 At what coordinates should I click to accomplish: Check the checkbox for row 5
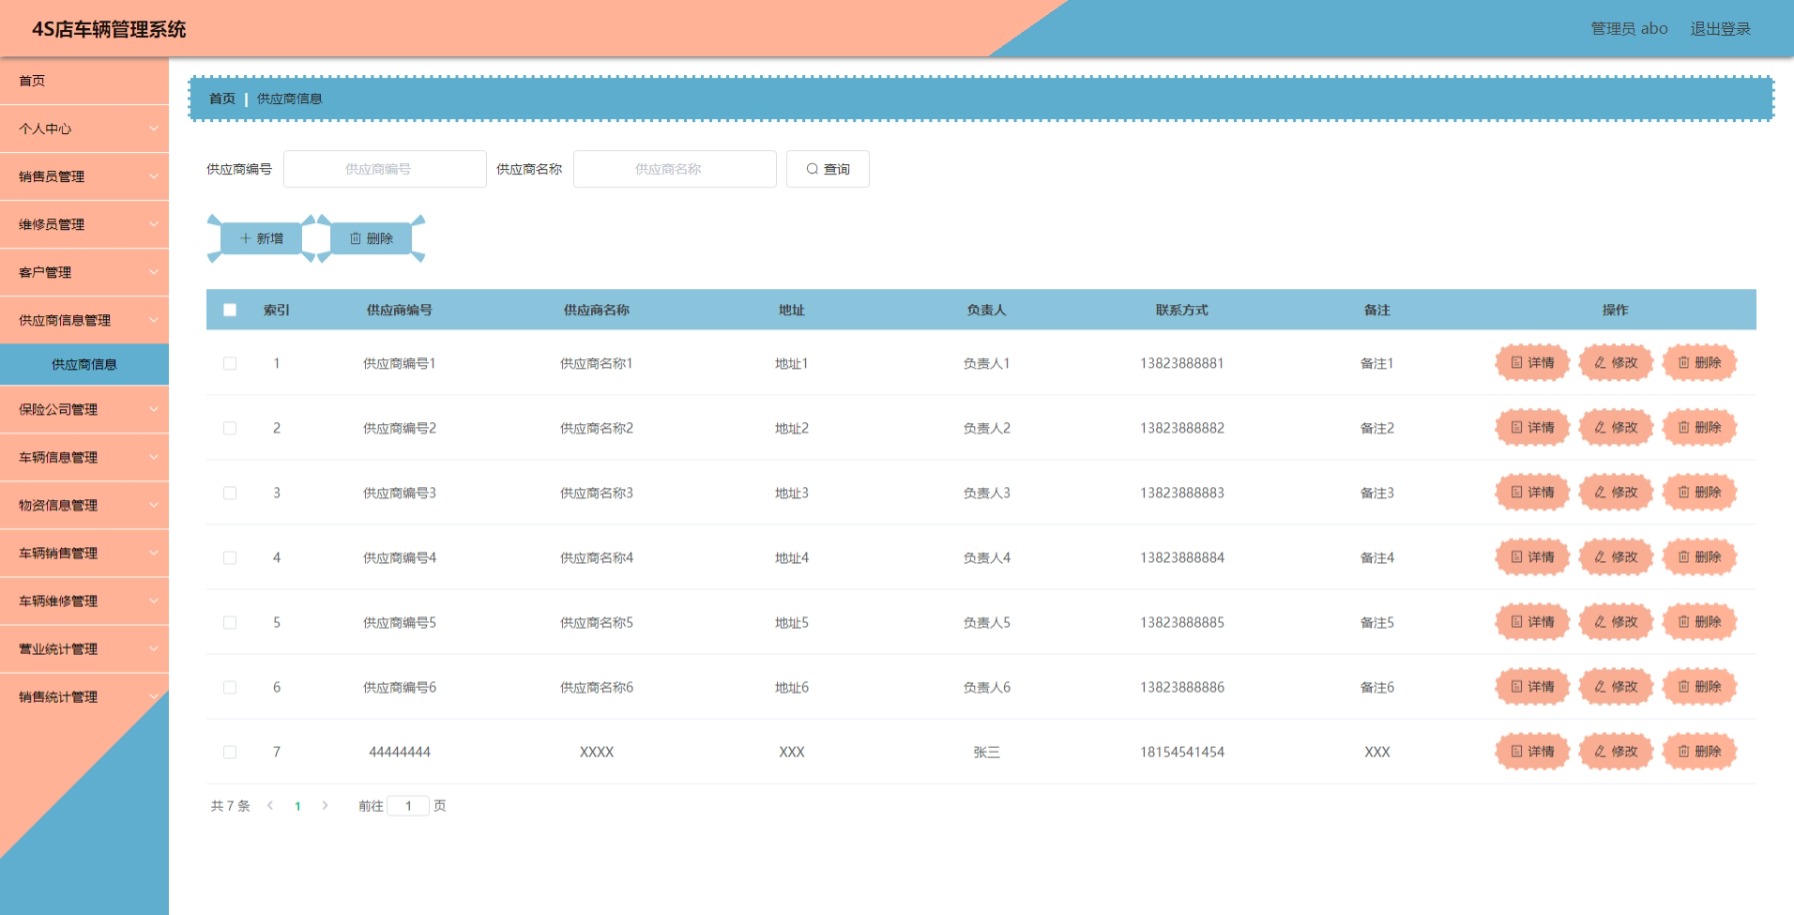pyautogui.click(x=230, y=622)
